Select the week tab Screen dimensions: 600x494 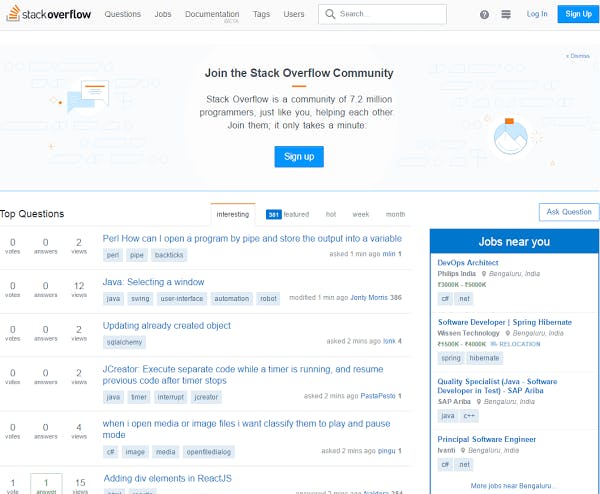click(360, 214)
